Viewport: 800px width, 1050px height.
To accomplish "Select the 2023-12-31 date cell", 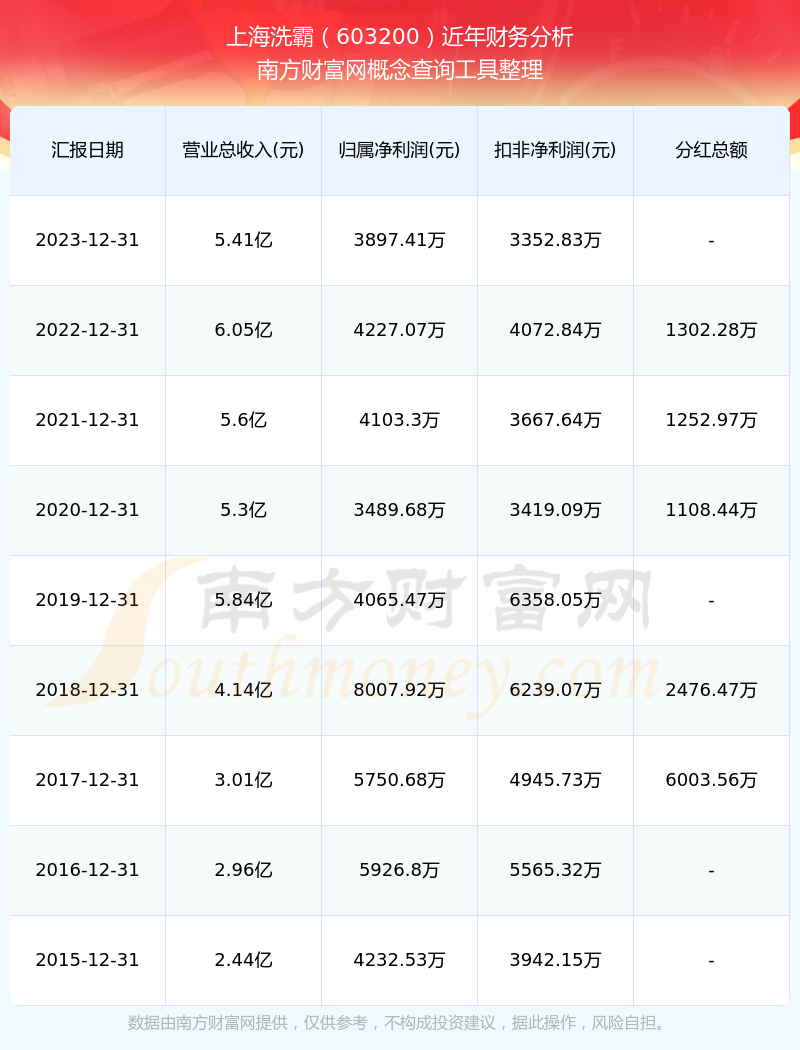I will [x=88, y=240].
